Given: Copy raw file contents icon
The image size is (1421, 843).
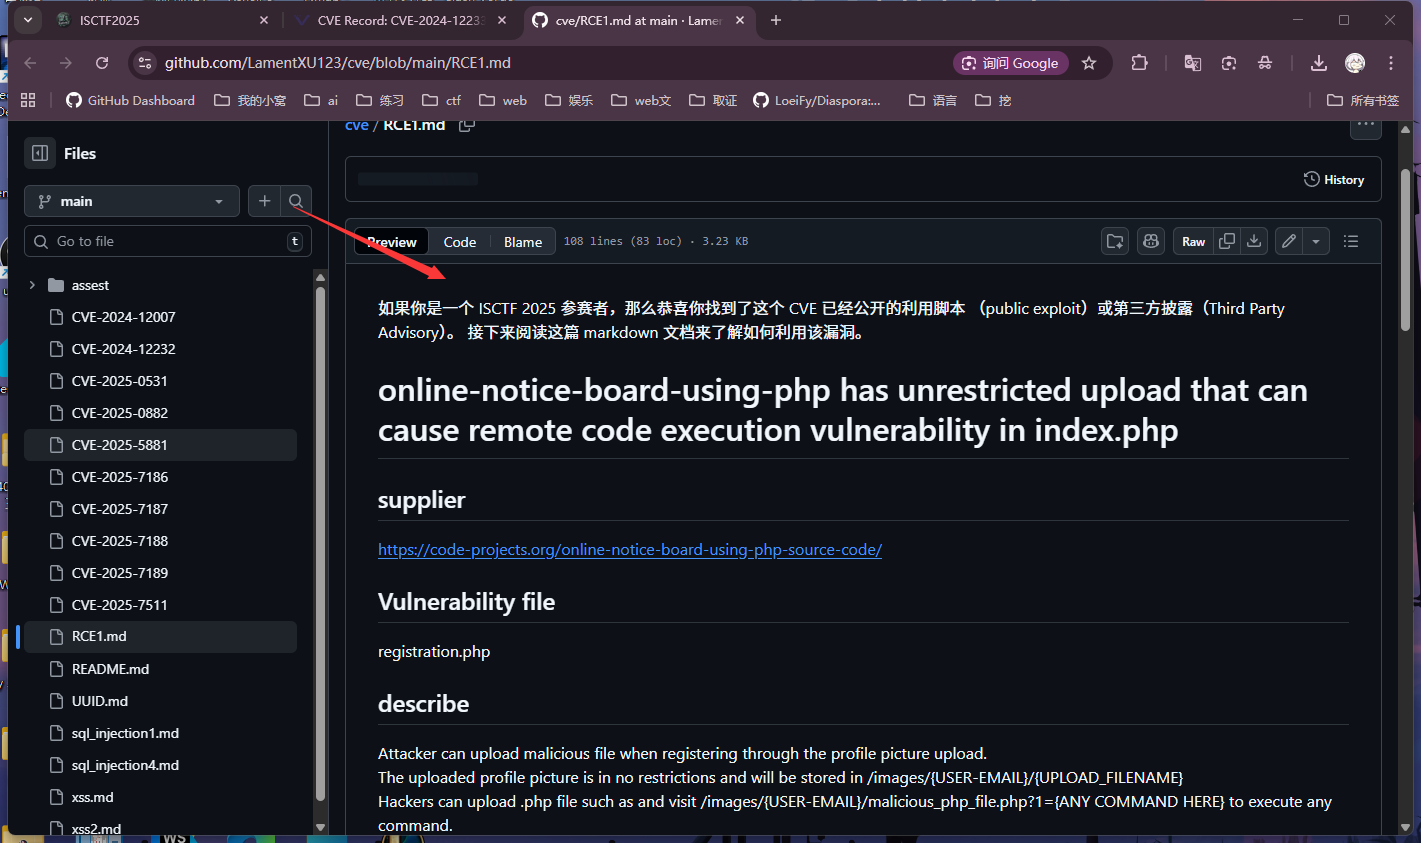Looking at the screenshot, I should (x=1227, y=241).
